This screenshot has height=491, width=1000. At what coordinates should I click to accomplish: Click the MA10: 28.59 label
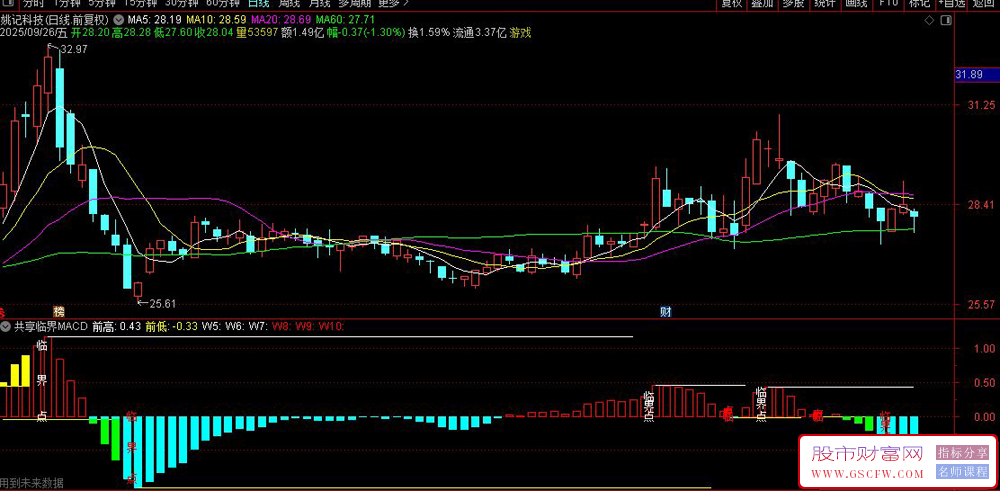pyautogui.click(x=216, y=20)
